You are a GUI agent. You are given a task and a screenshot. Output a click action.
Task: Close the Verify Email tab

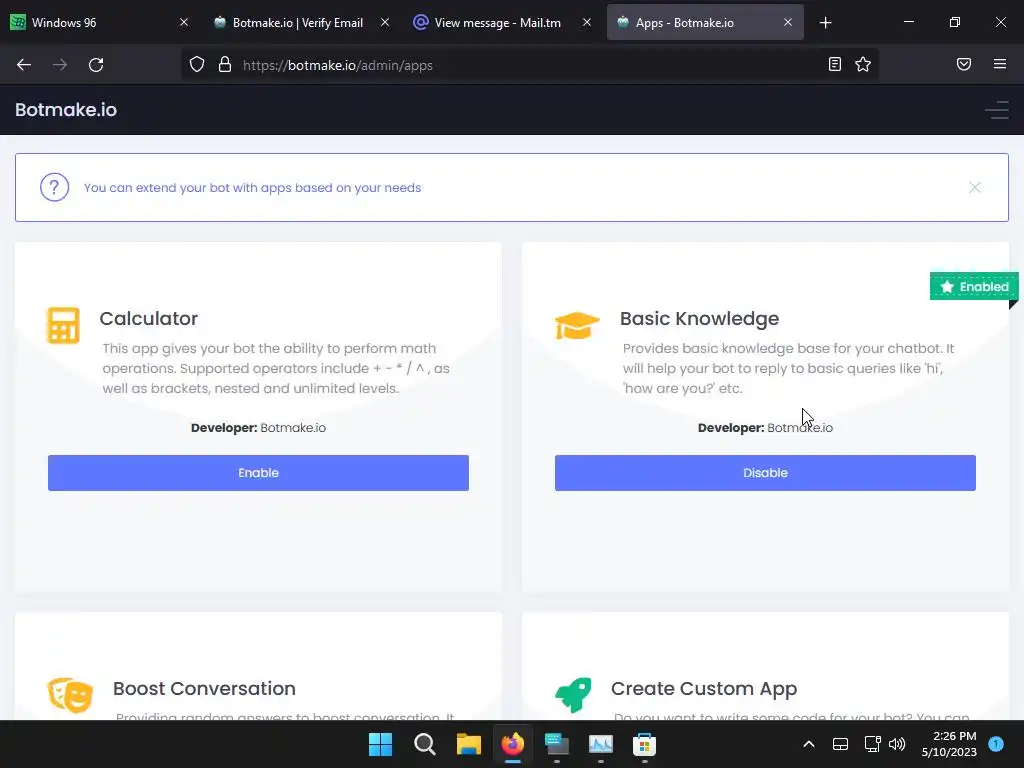coord(385,23)
